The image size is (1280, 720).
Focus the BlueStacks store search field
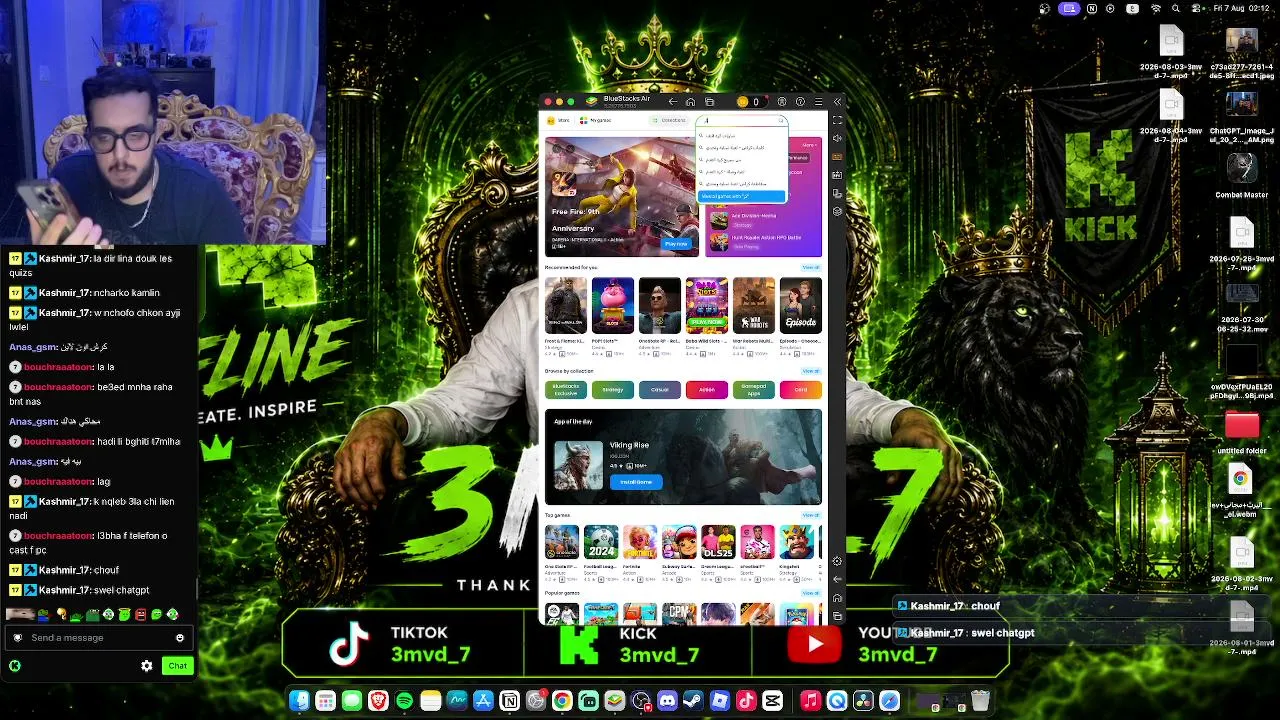(x=742, y=120)
